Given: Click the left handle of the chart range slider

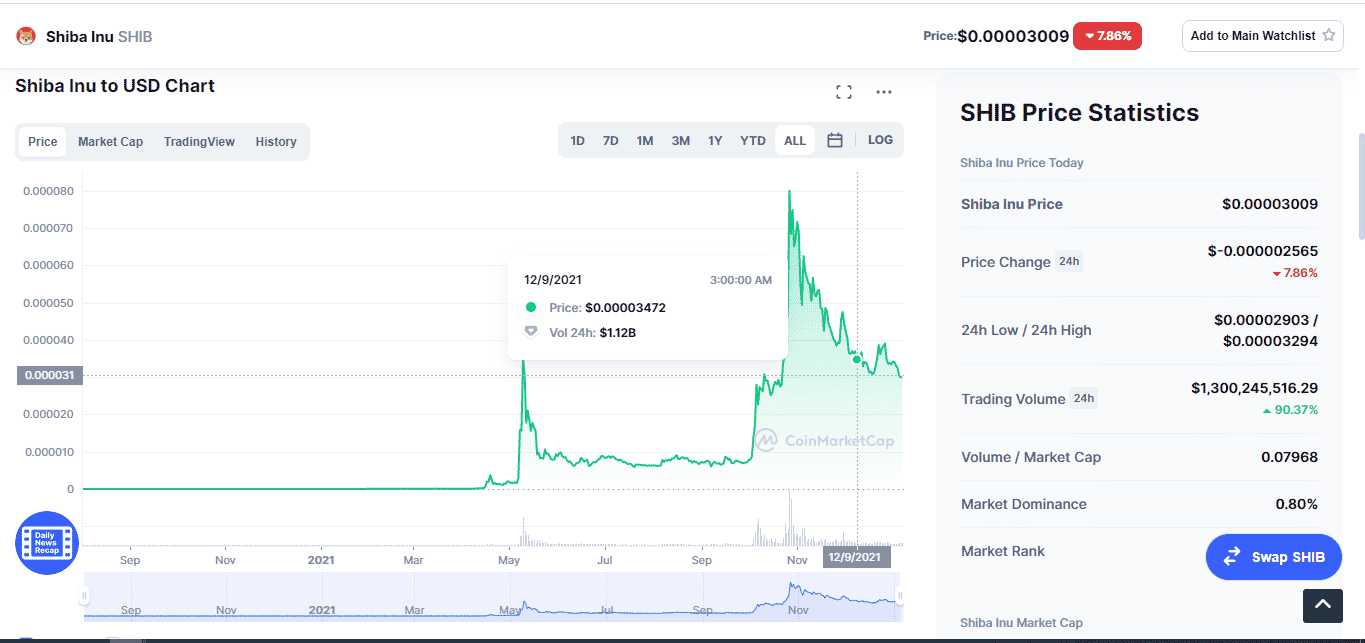Looking at the screenshot, I should [x=85, y=596].
